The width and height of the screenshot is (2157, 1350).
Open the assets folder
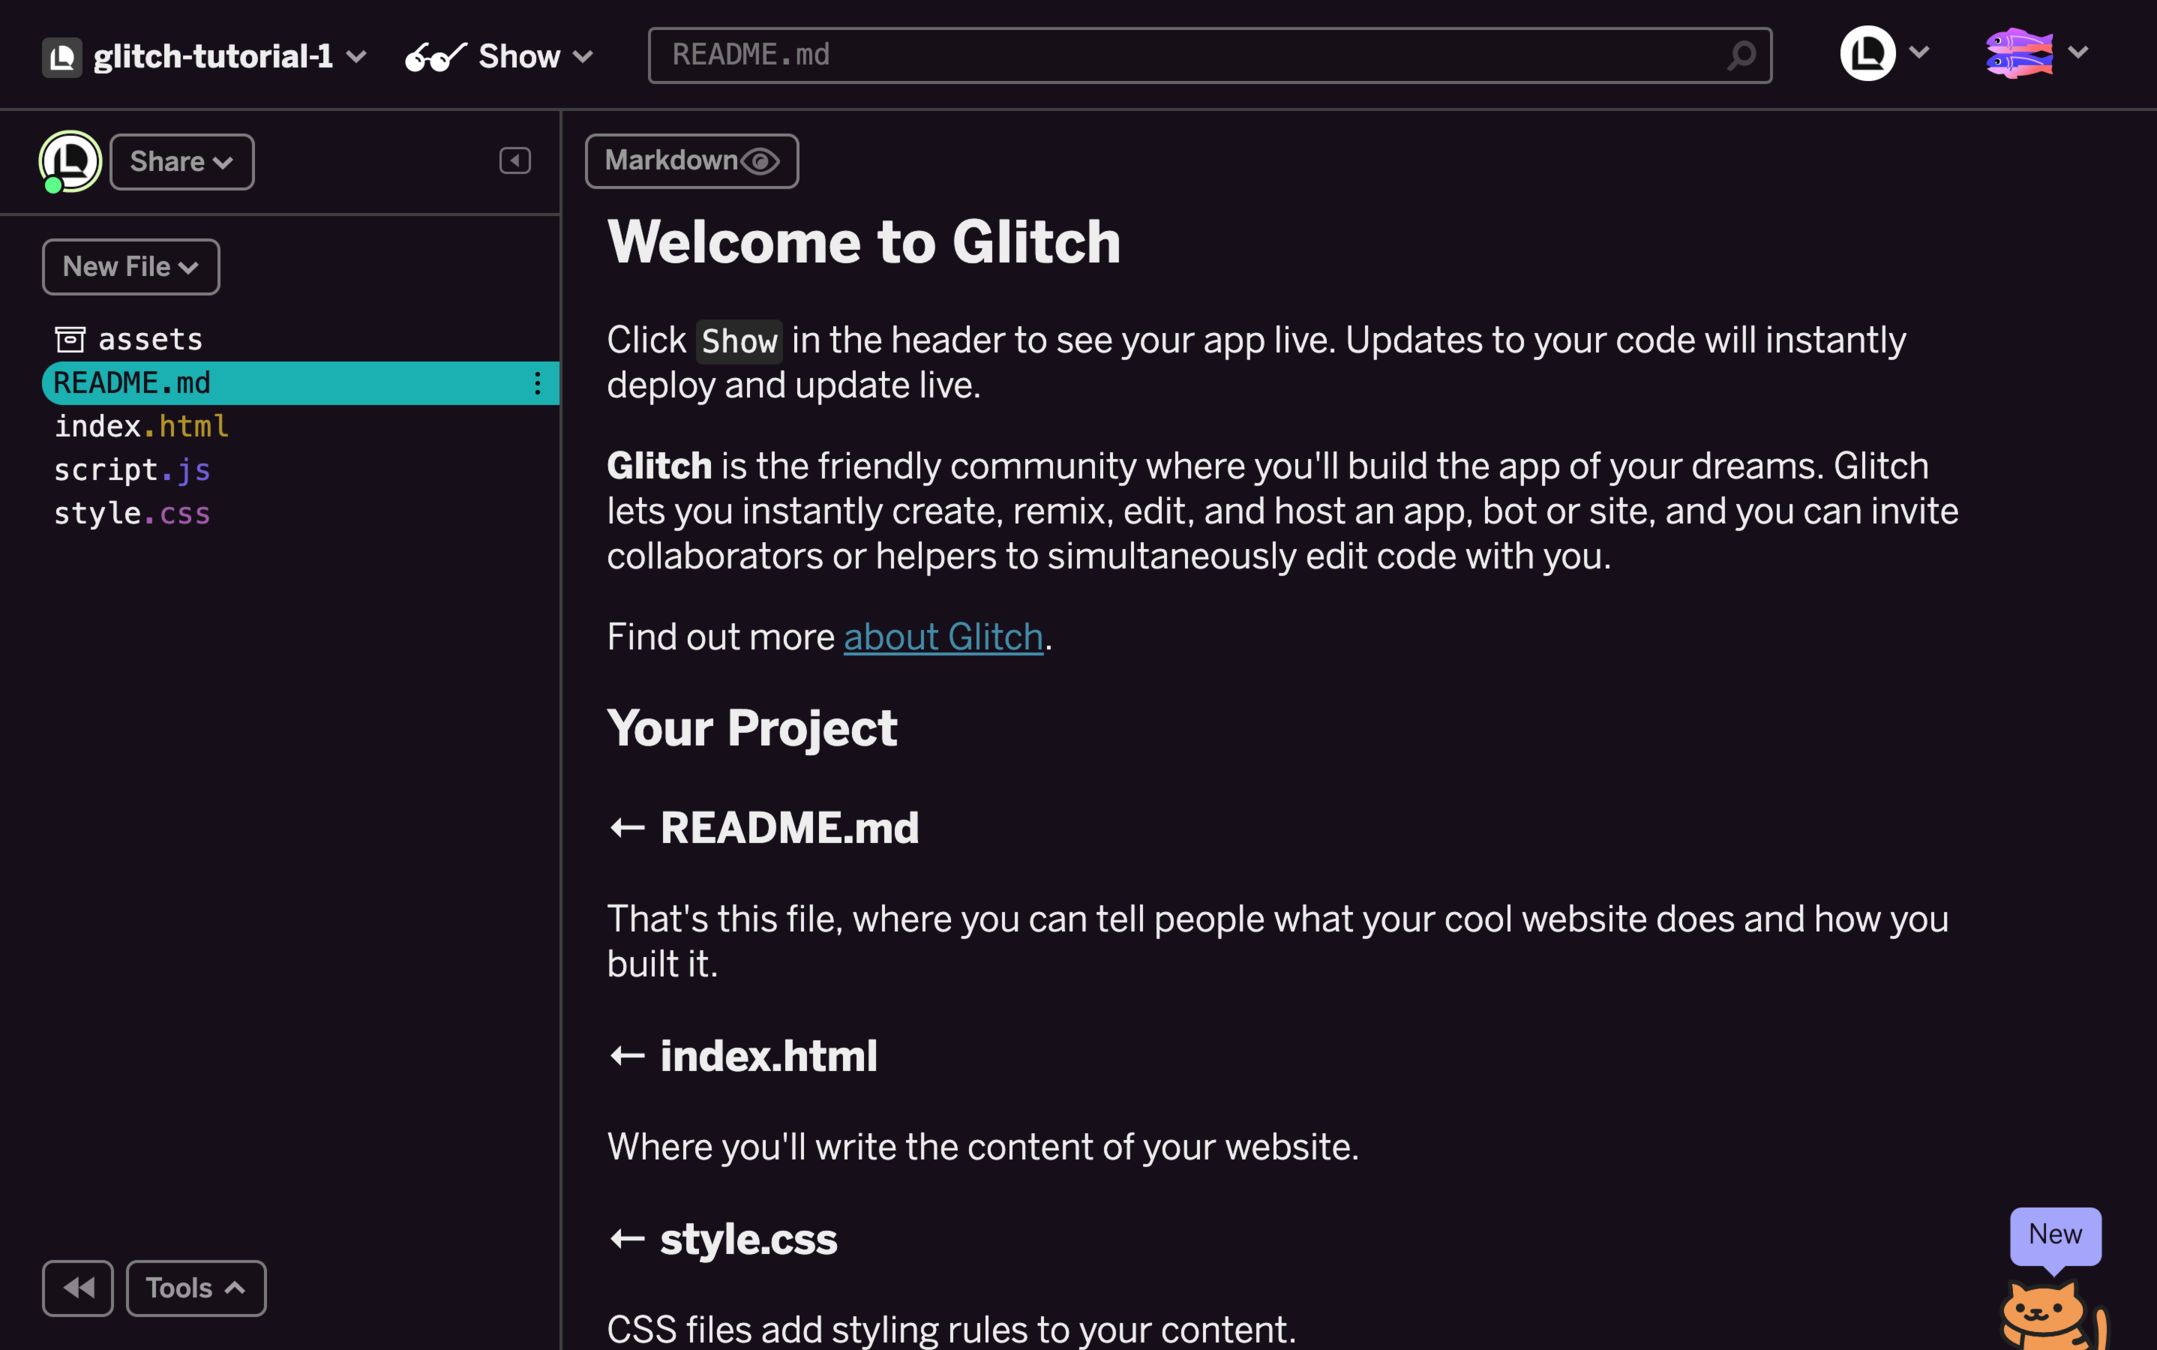pyautogui.click(x=150, y=339)
